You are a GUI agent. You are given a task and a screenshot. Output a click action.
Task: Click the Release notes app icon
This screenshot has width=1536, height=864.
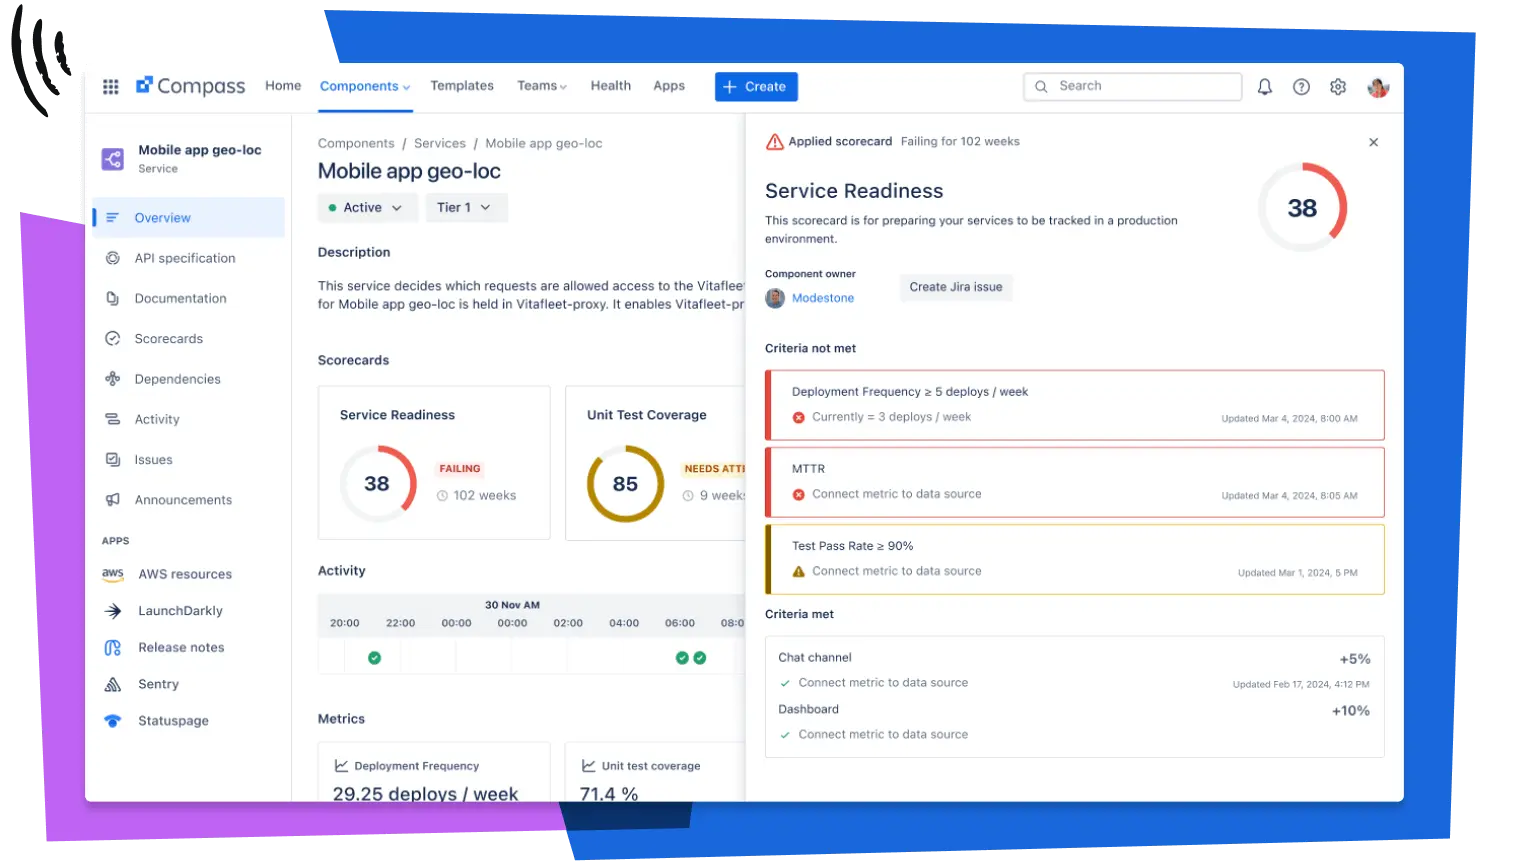[x=113, y=648]
